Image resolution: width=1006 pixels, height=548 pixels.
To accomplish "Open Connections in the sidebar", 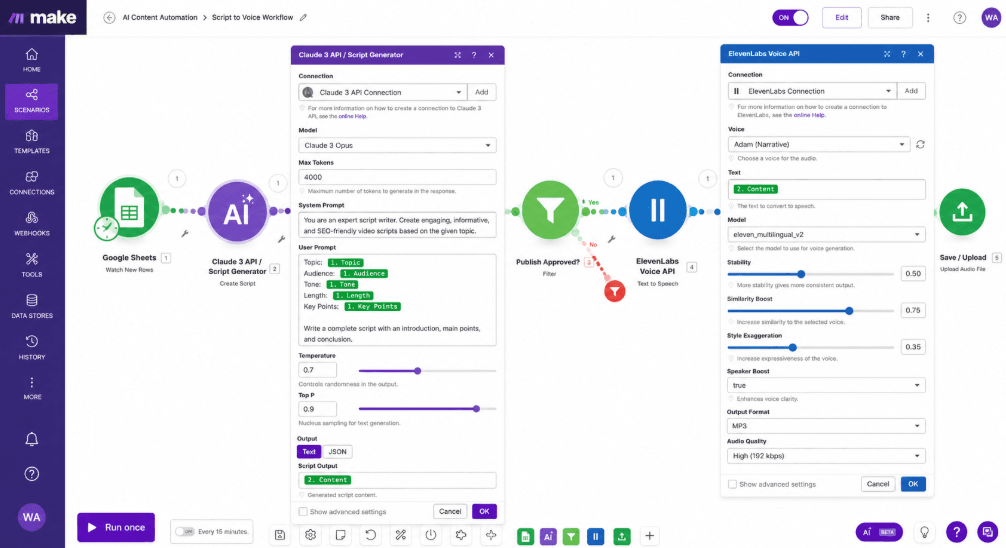I will click(x=31, y=184).
